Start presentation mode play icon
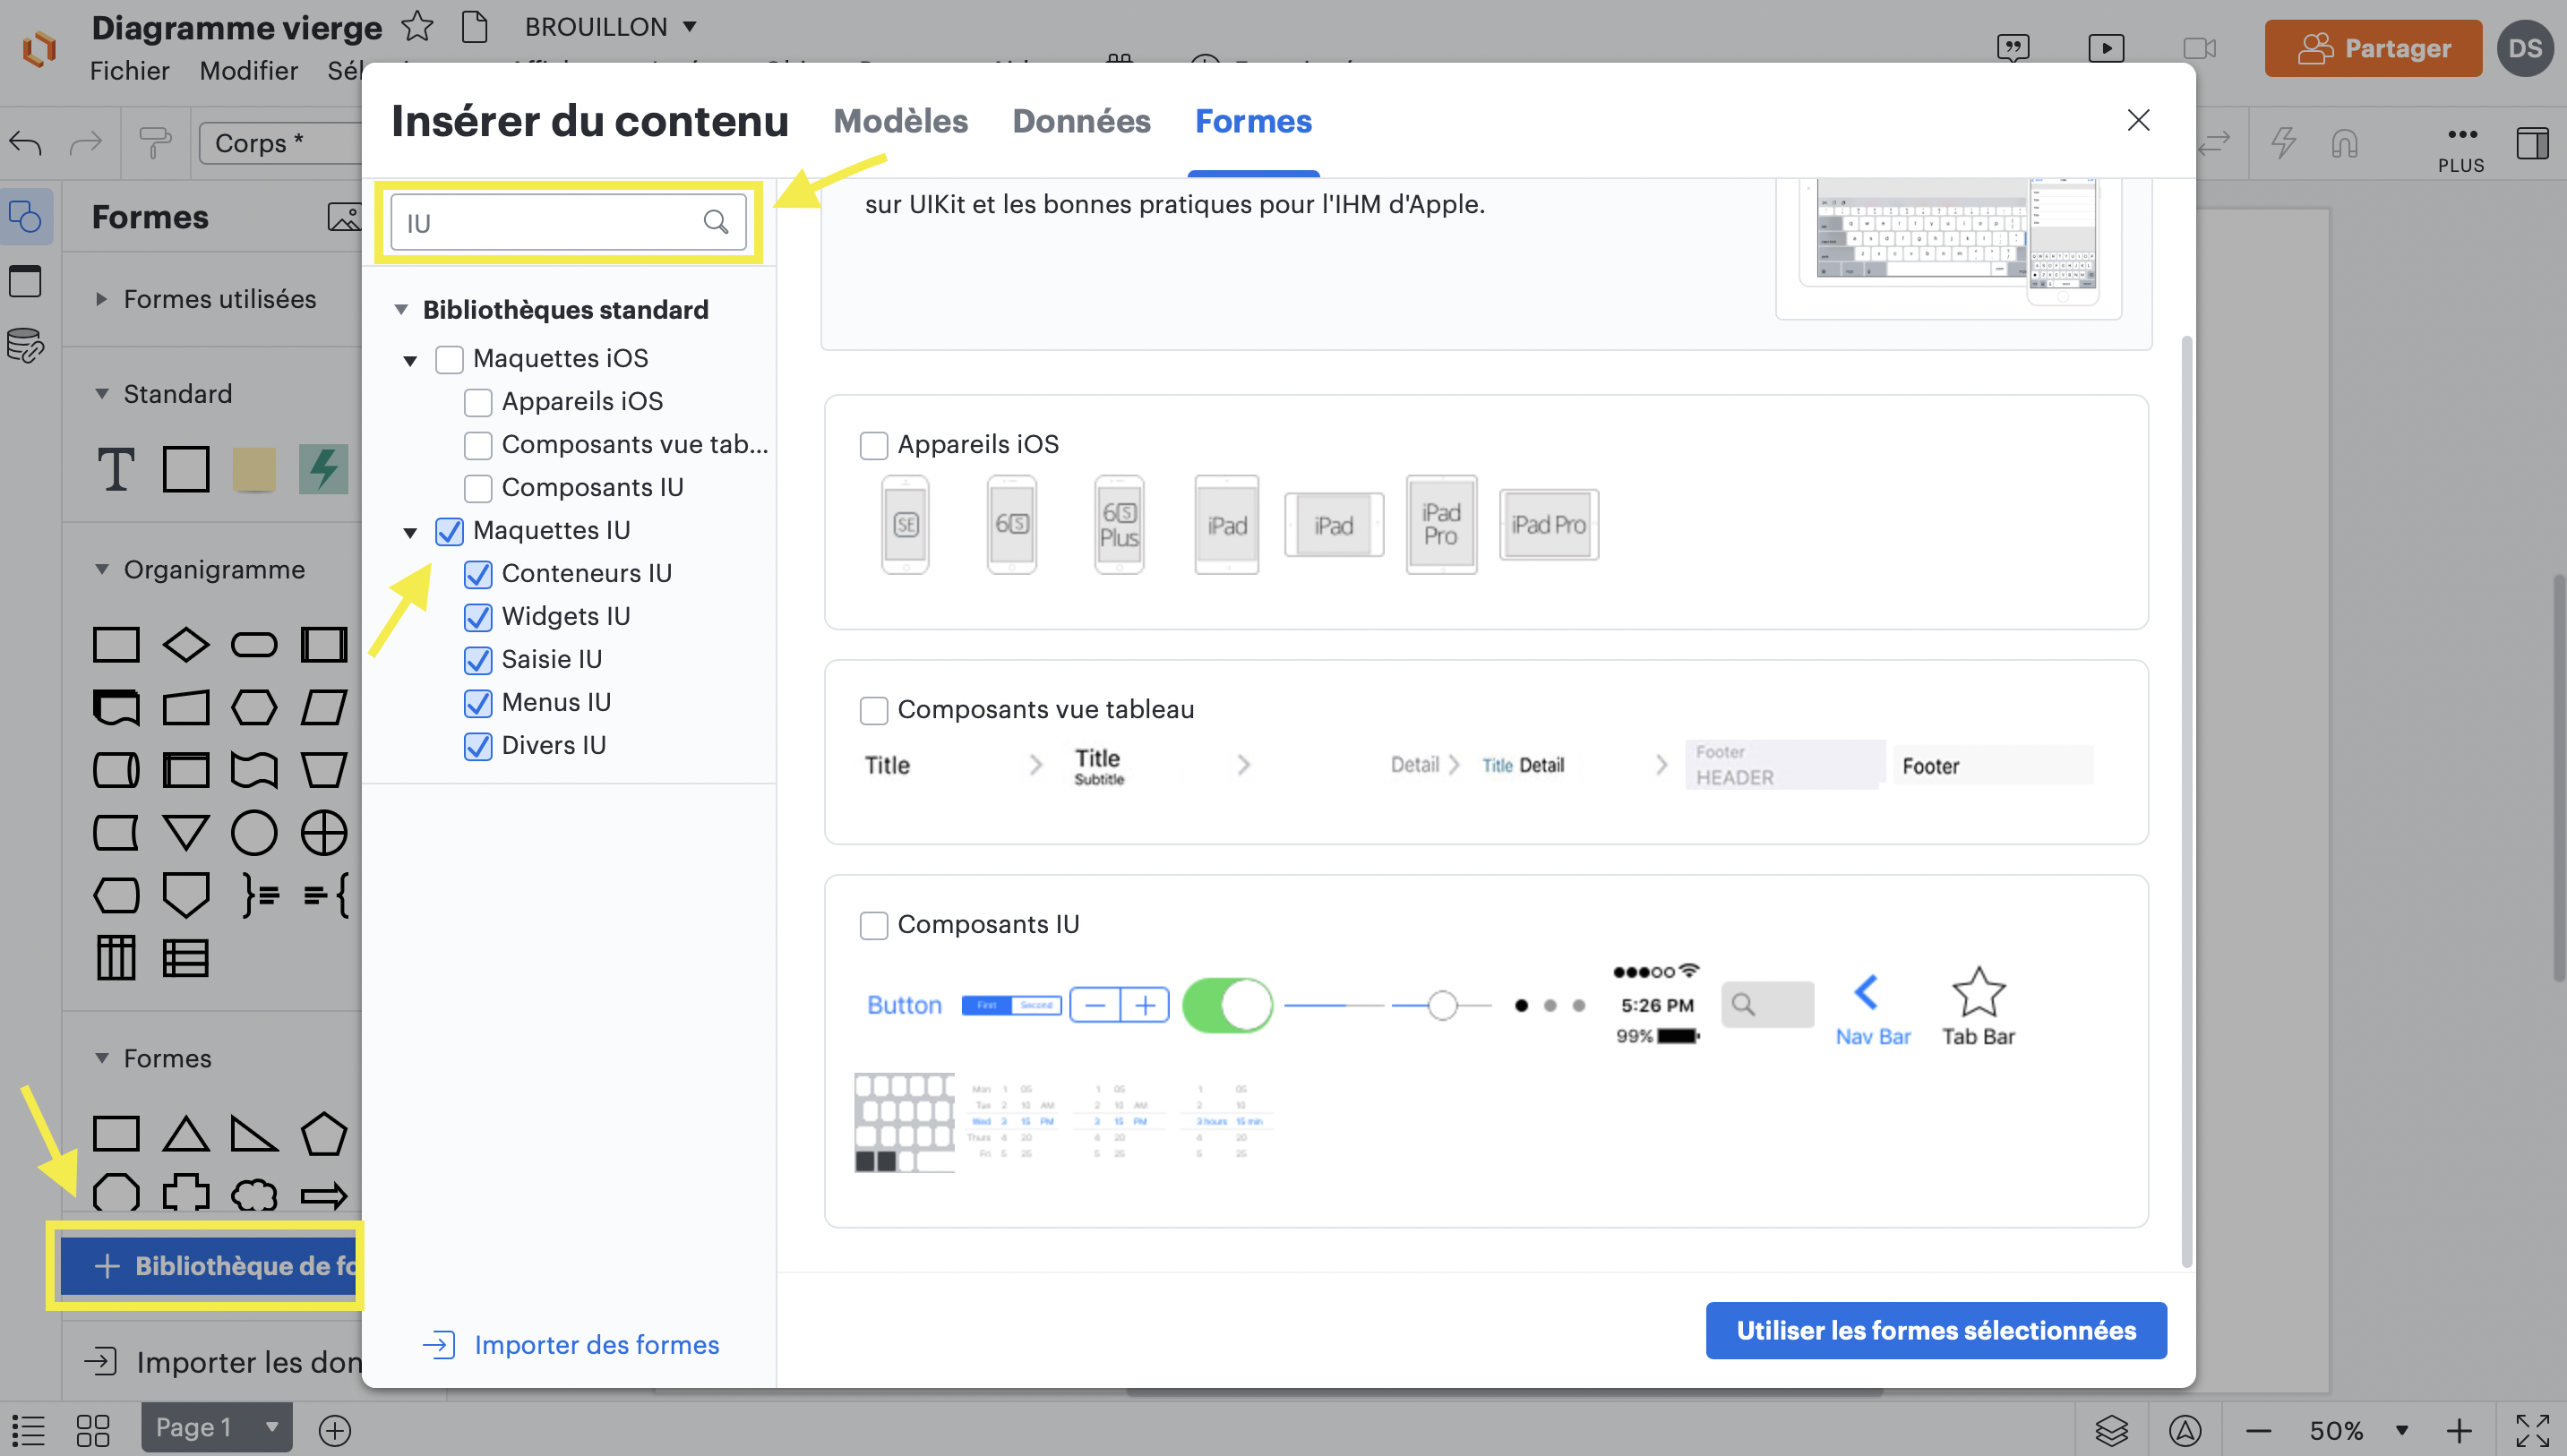This screenshot has width=2567, height=1456. (2106, 47)
